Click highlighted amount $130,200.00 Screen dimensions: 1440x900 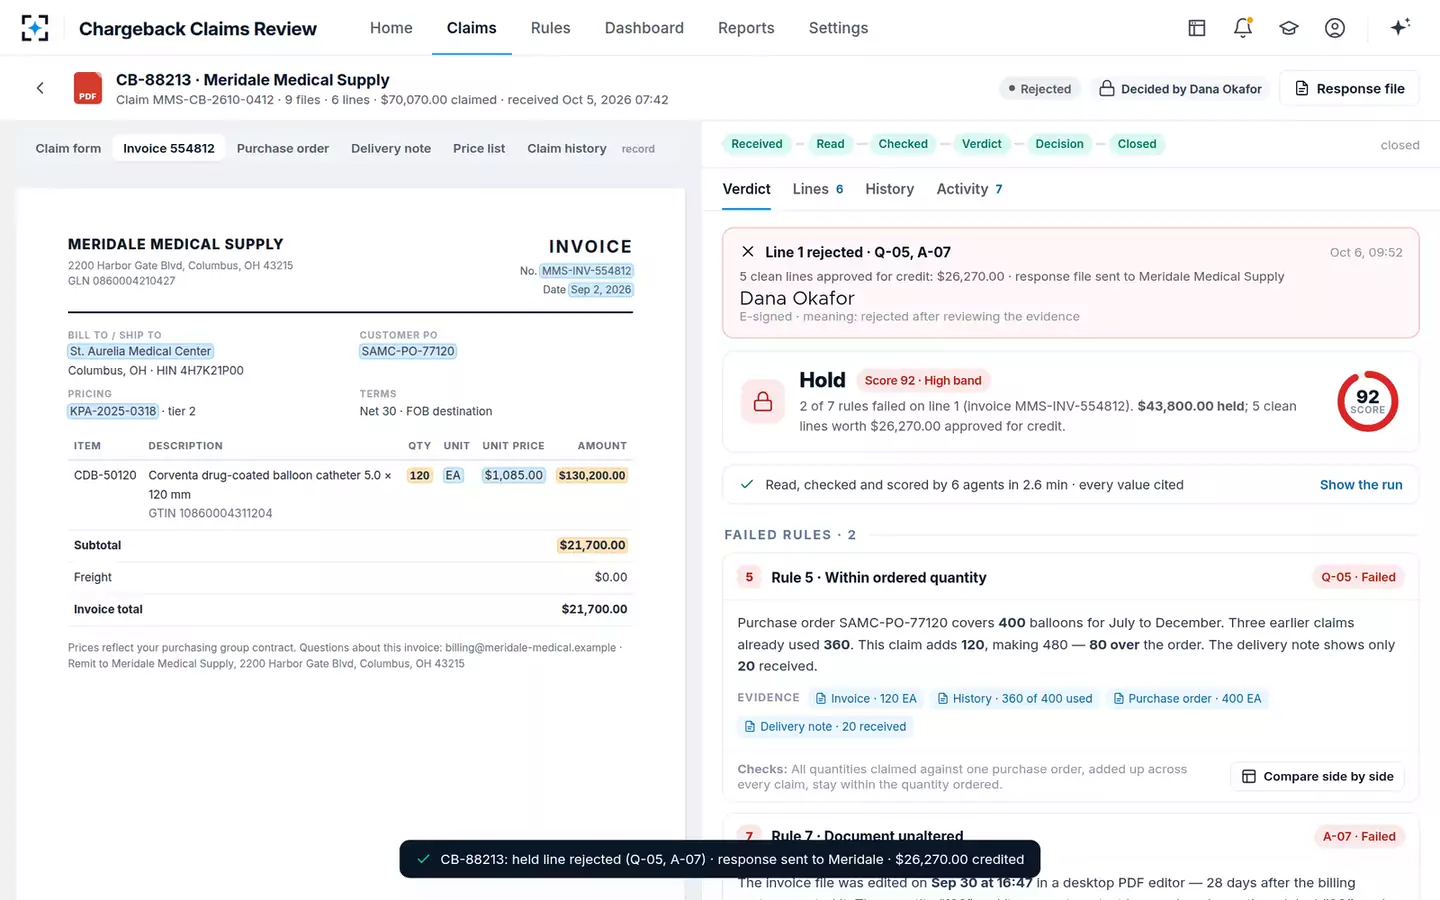(592, 476)
